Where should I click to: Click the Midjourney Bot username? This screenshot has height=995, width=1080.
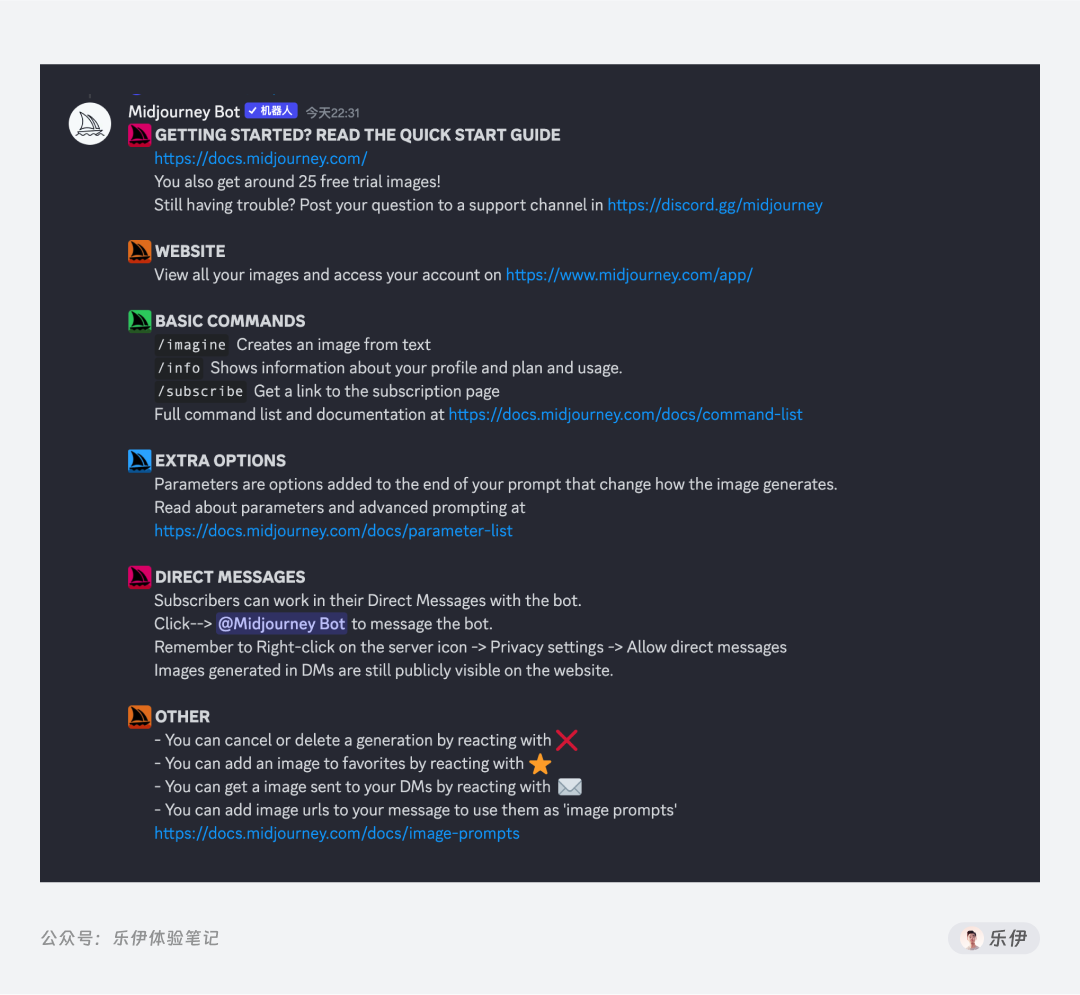coord(184,112)
